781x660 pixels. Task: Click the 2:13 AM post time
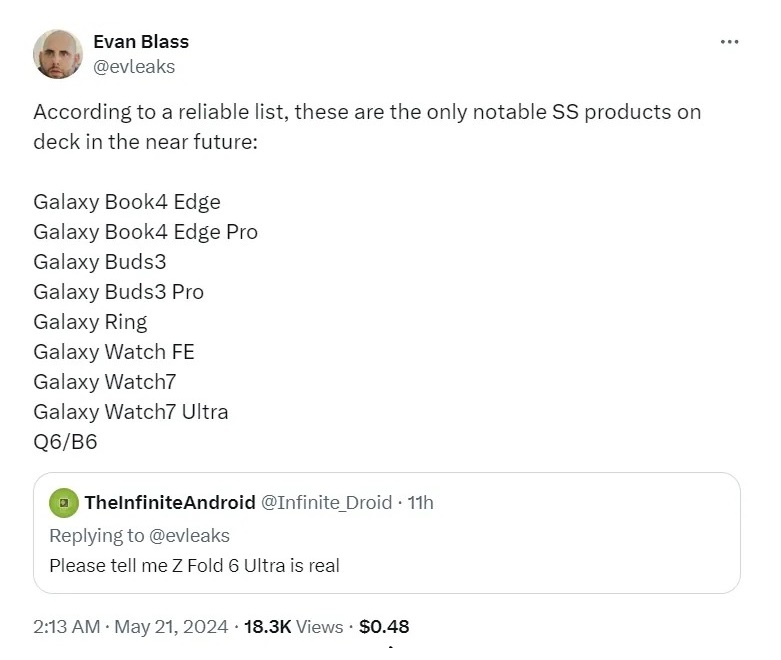point(66,627)
